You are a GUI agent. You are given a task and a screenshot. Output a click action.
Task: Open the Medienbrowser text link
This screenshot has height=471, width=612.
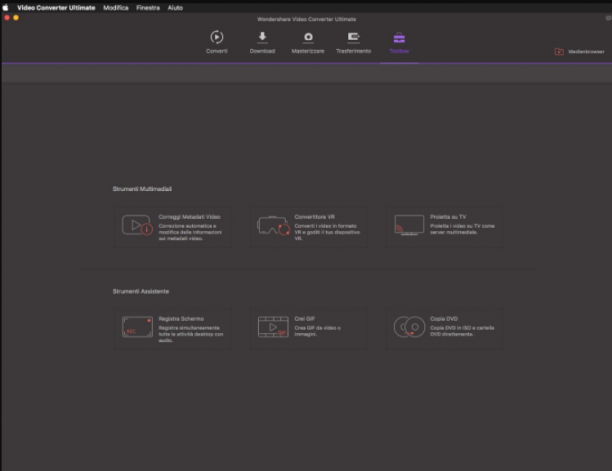(x=586, y=52)
